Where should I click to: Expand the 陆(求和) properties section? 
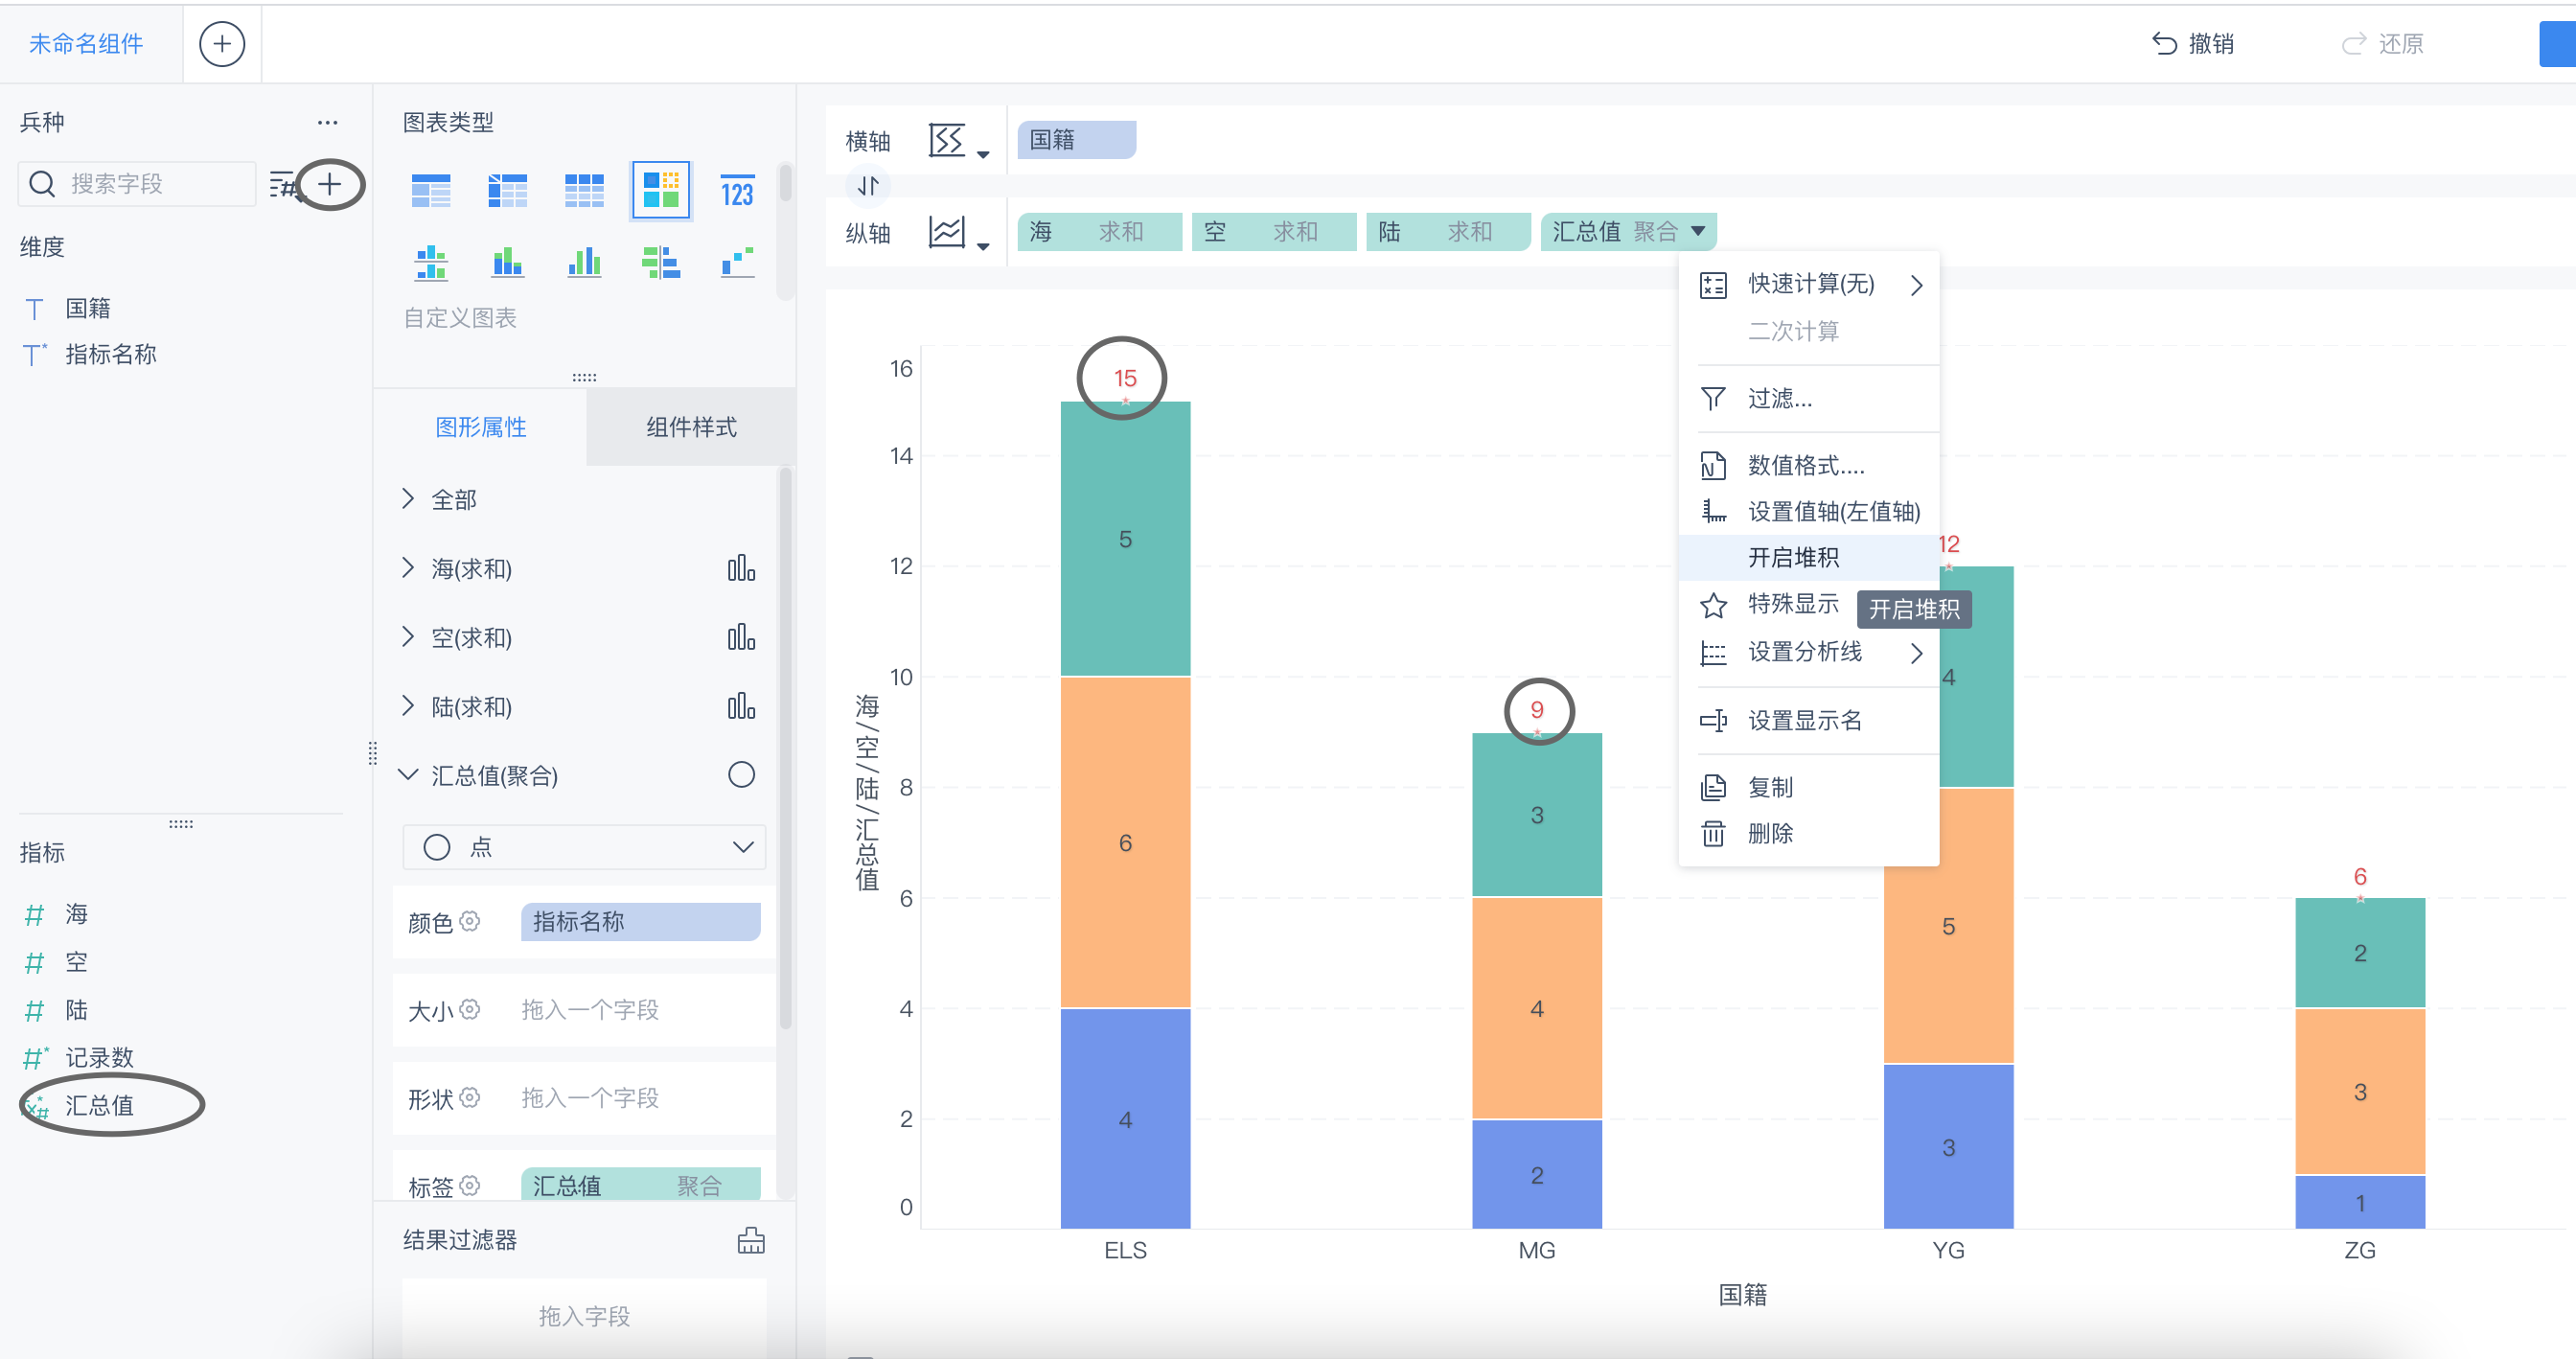407,706
